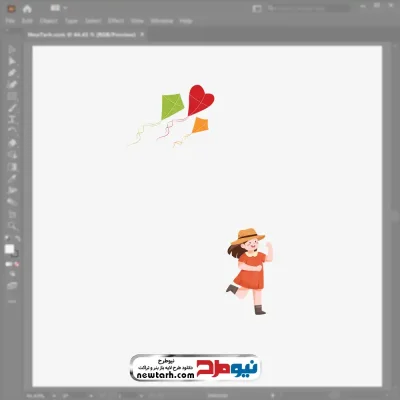Select the green kite on the artboard
This screenshot has width=400, height=400.
pyautogui.click(x=172, y=106)
